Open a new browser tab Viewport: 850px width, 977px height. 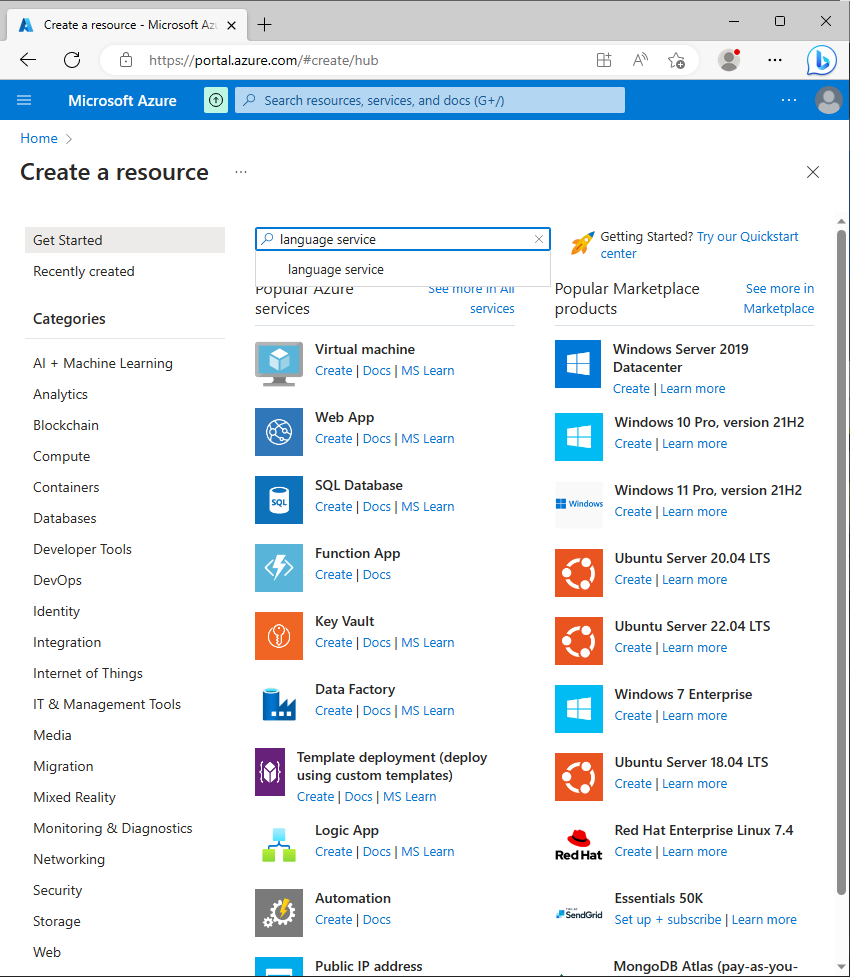point(264,25)
